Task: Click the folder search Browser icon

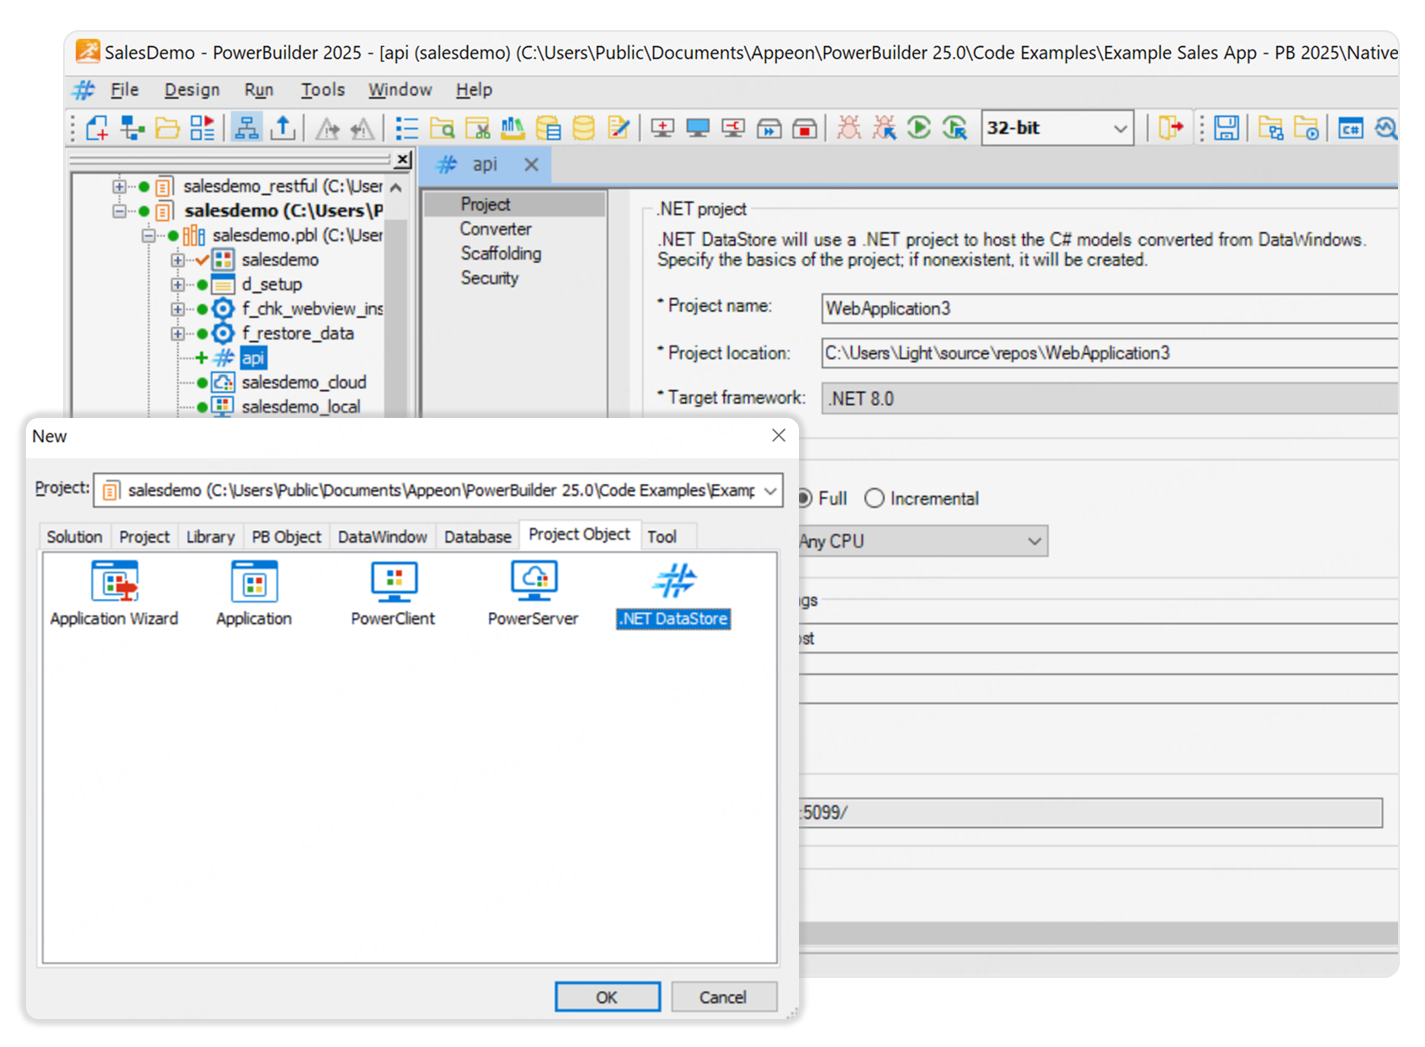Action: coord(442,128)
